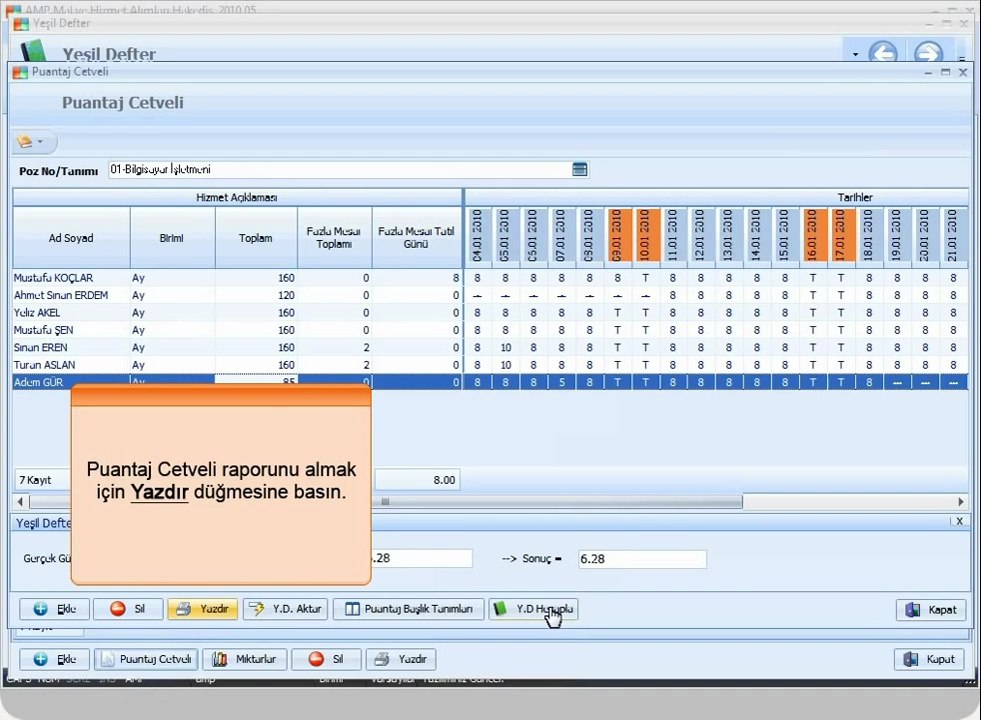Click Ekle in the Yeşil Defter bottom bar
Screen dimensions: 981x720
(x=54, y=659)
